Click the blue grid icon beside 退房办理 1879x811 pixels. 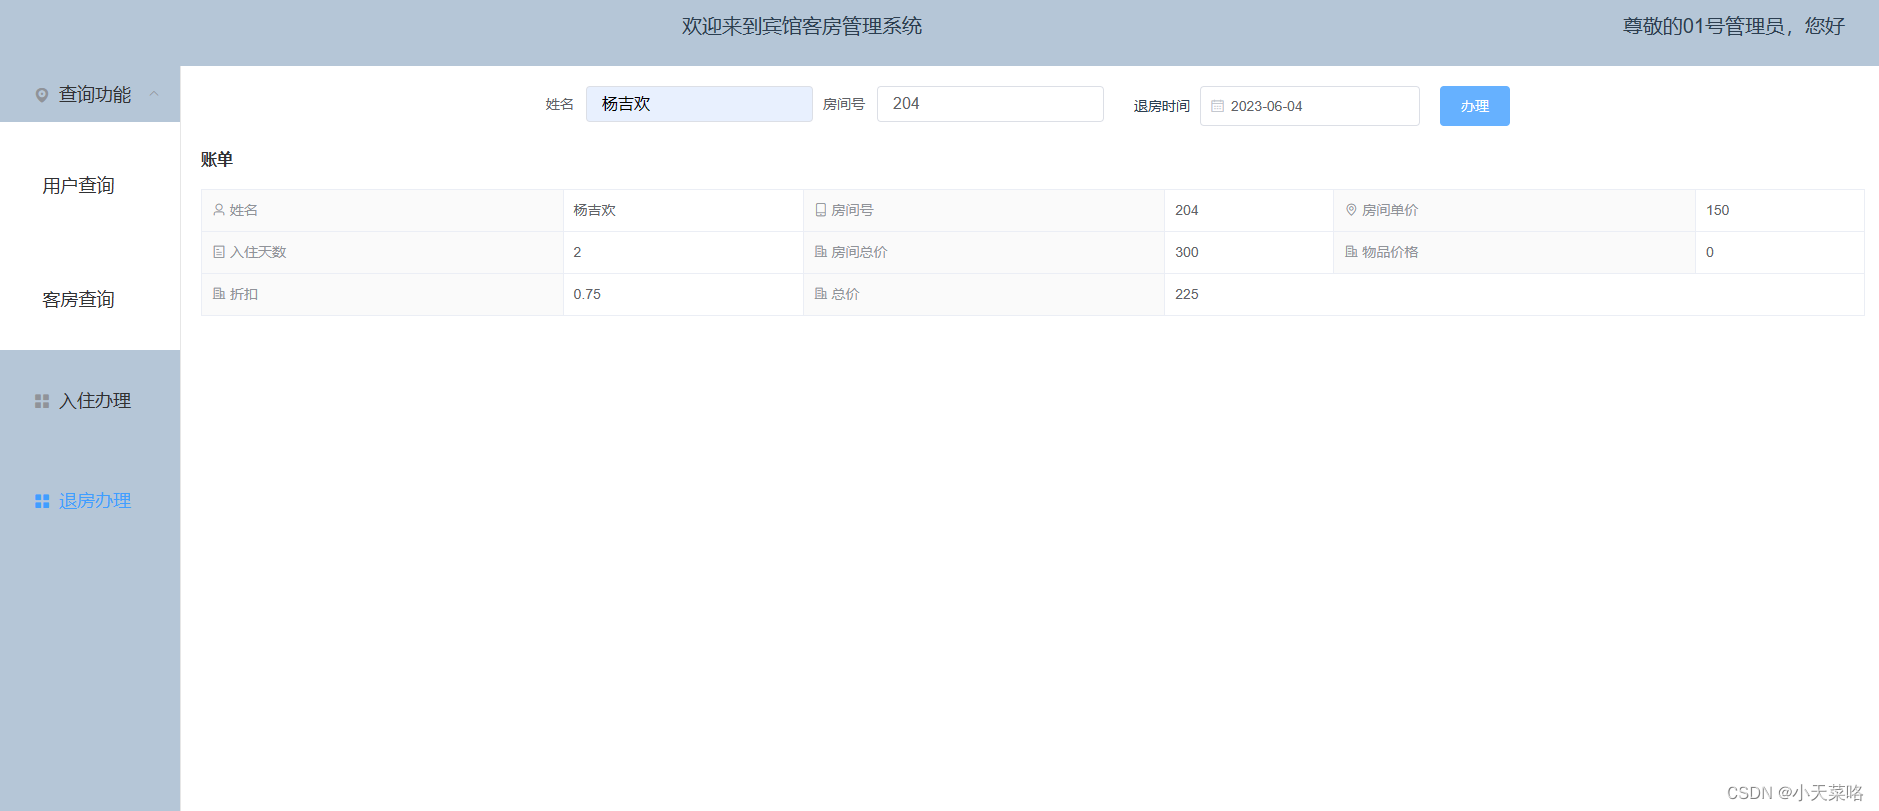point(42,501)
